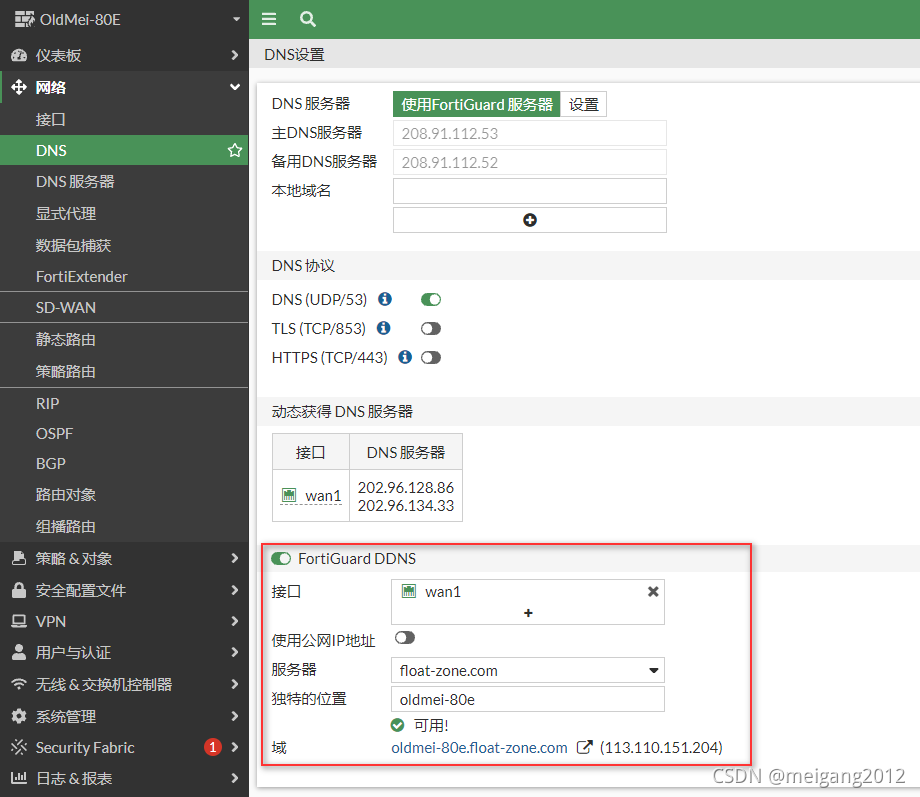This screenshot has width=920, height=797.
Task: Open the oldmei-80e.float-zone.com link
Action: click(479, 747)
